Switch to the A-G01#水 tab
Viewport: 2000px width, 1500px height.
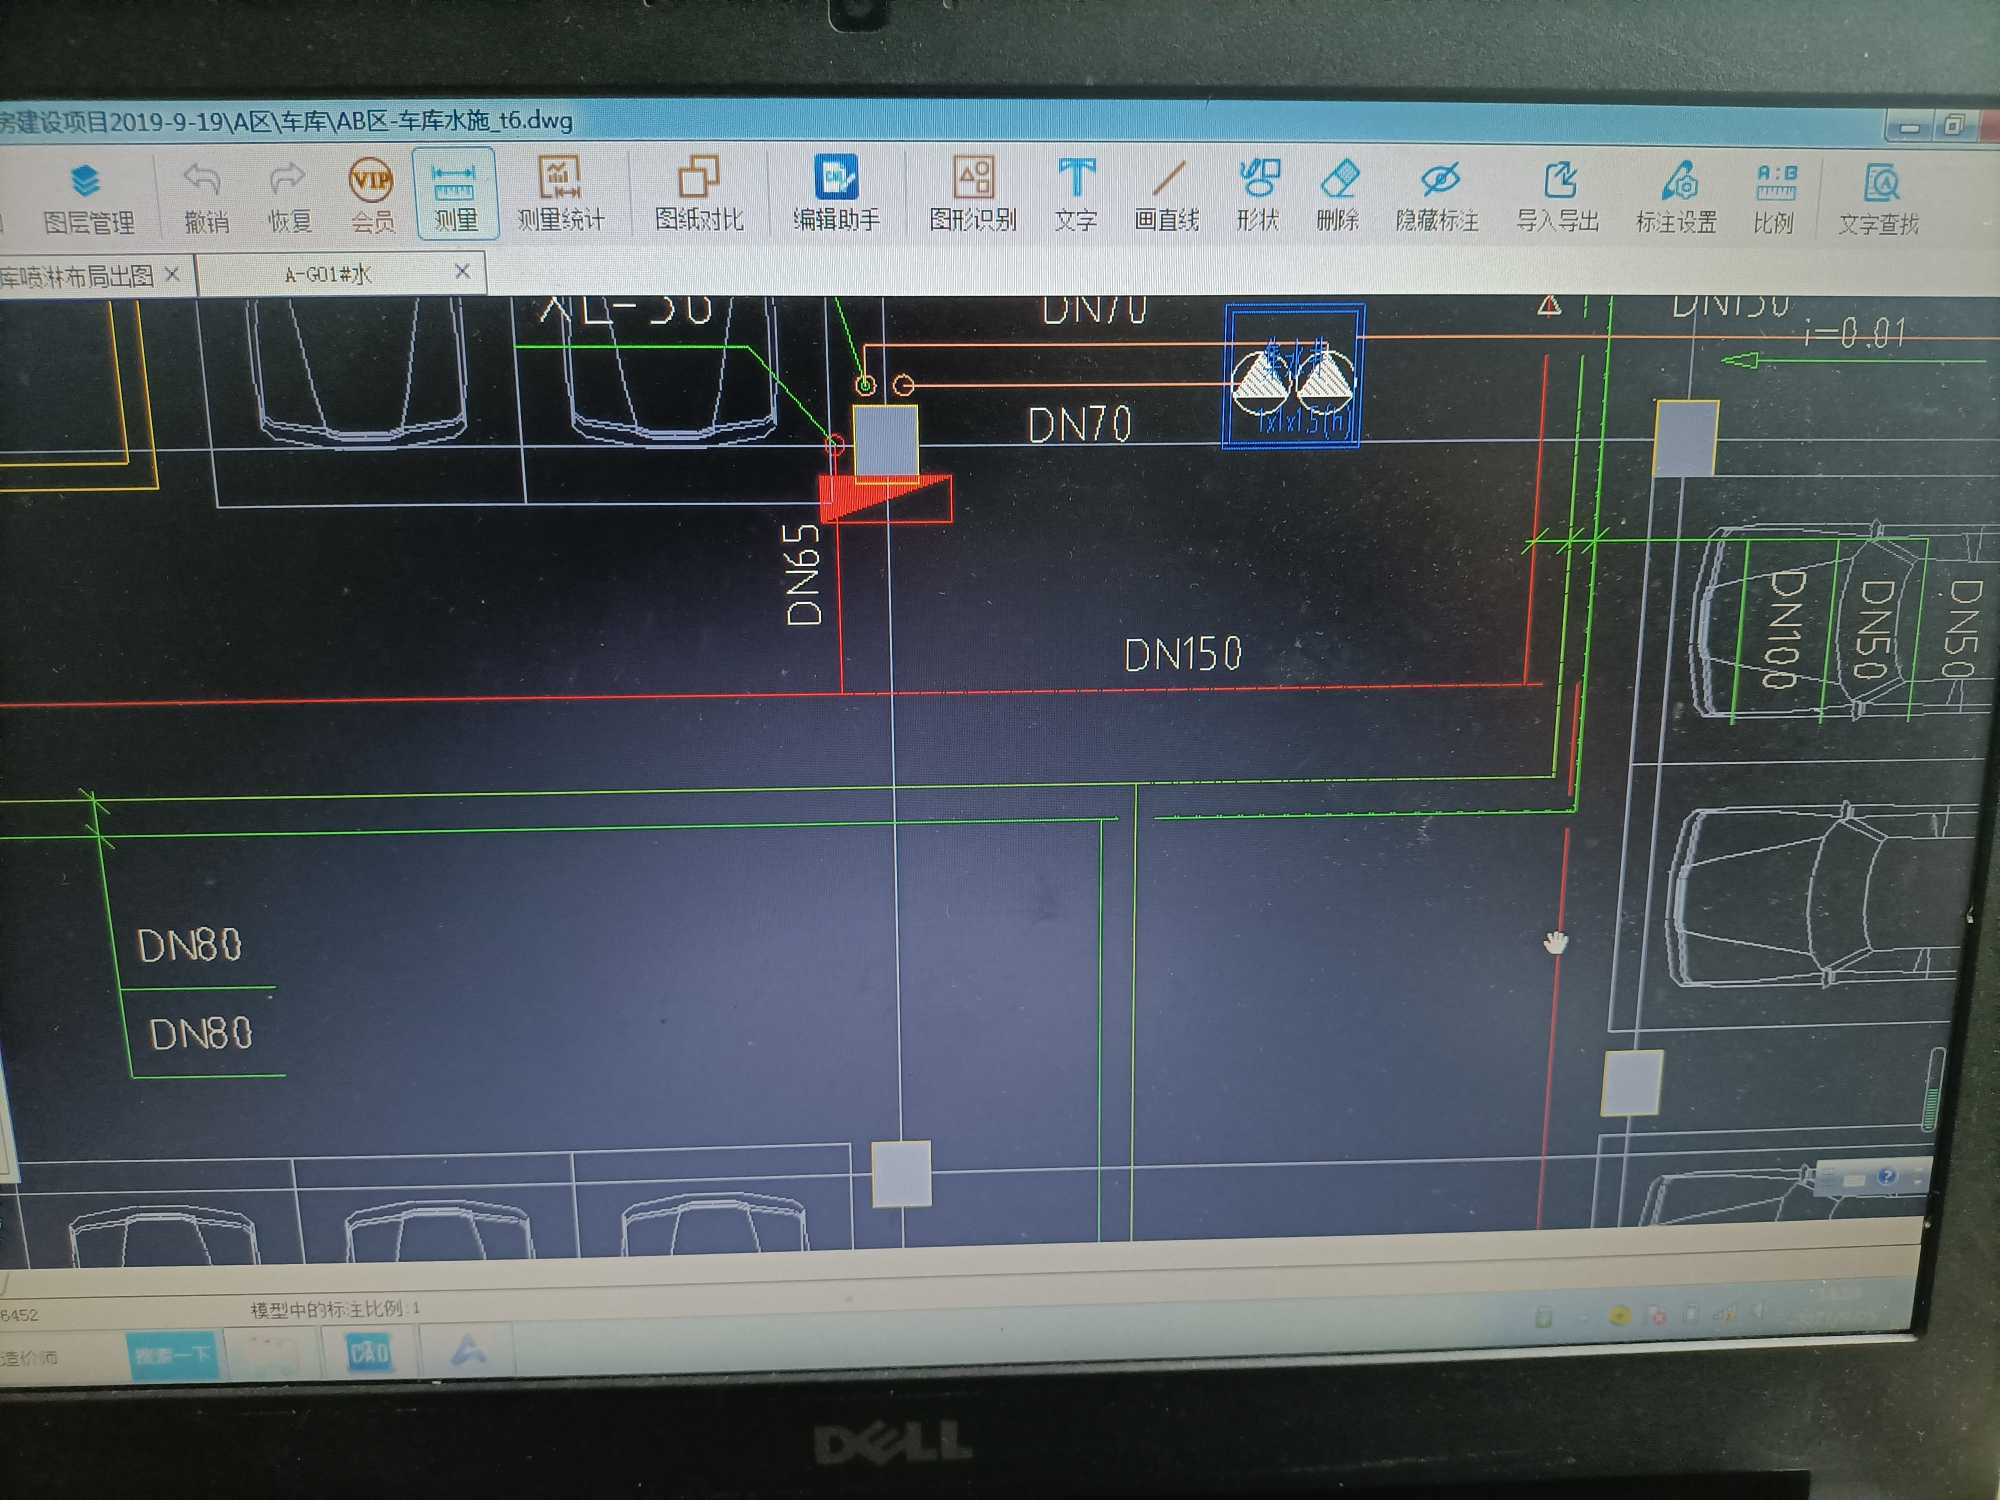328,274
